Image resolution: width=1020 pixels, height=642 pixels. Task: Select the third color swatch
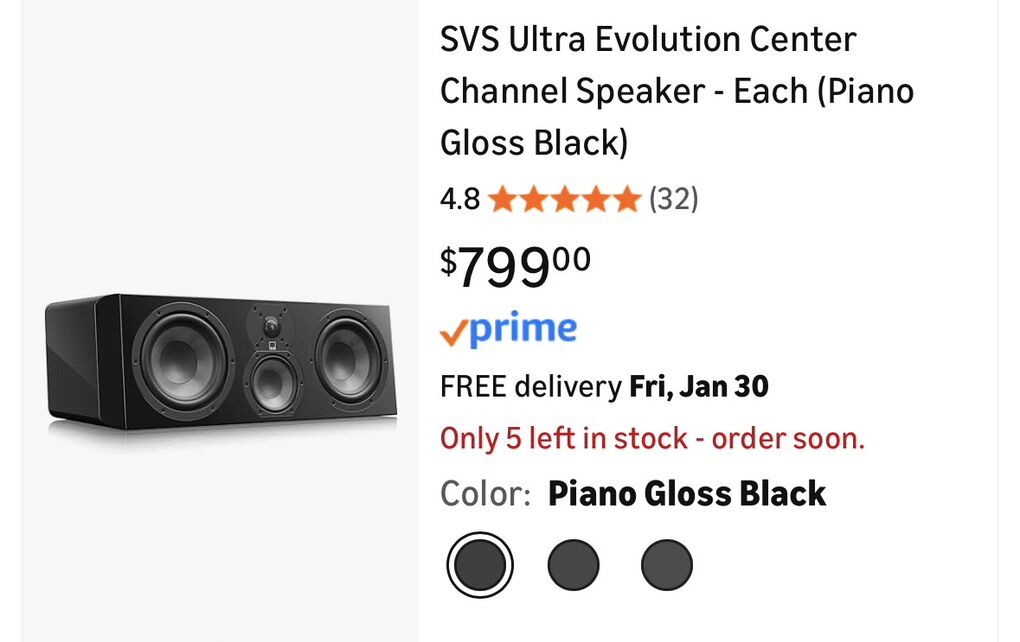[x=666, y=565]
